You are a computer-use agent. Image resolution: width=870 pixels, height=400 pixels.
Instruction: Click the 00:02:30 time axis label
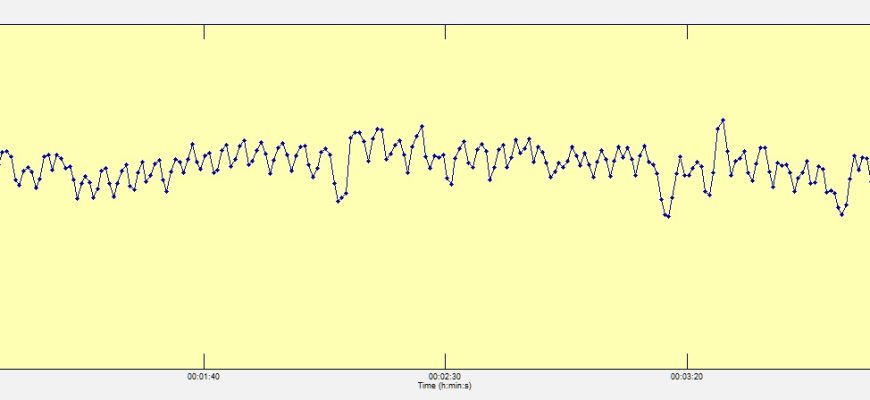click(x=445, y=377)
